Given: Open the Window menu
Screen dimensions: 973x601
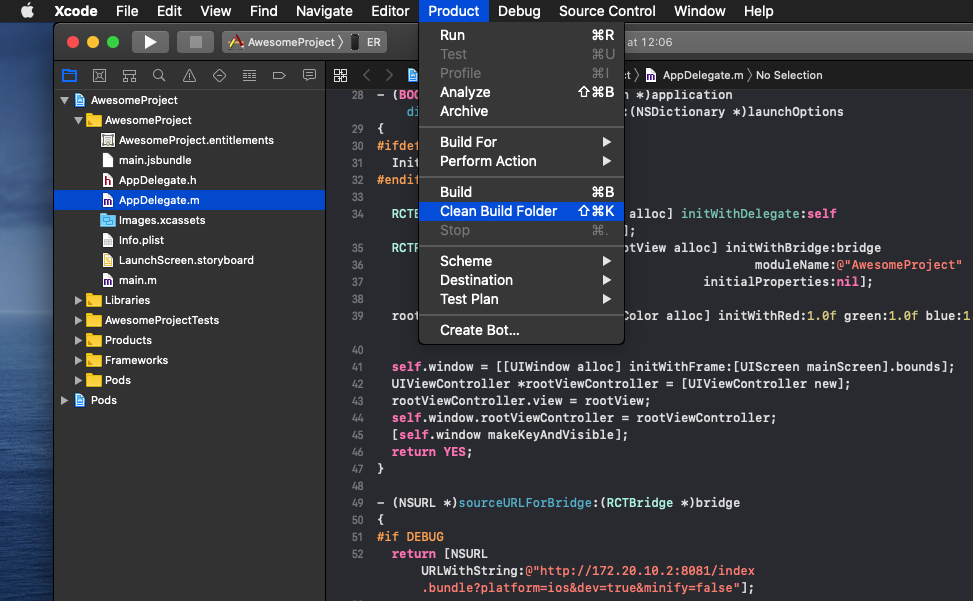Looking at the screenshot, I should coord(699,11).
